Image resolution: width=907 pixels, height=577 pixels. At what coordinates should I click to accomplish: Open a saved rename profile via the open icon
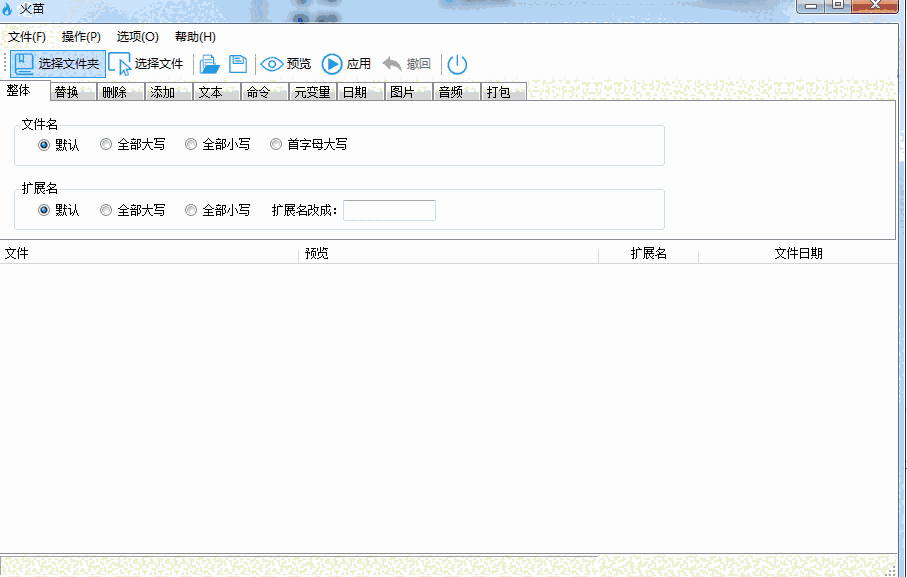tap(209, 63)
